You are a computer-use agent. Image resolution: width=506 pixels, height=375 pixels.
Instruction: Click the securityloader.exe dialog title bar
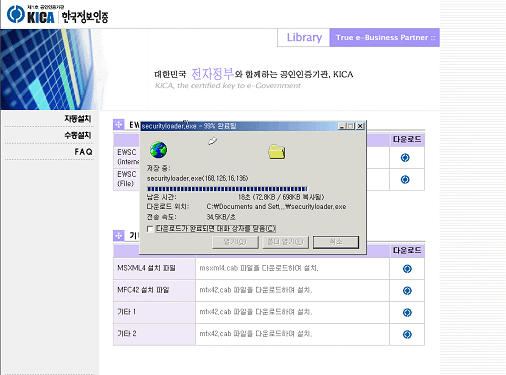[239, 126]
